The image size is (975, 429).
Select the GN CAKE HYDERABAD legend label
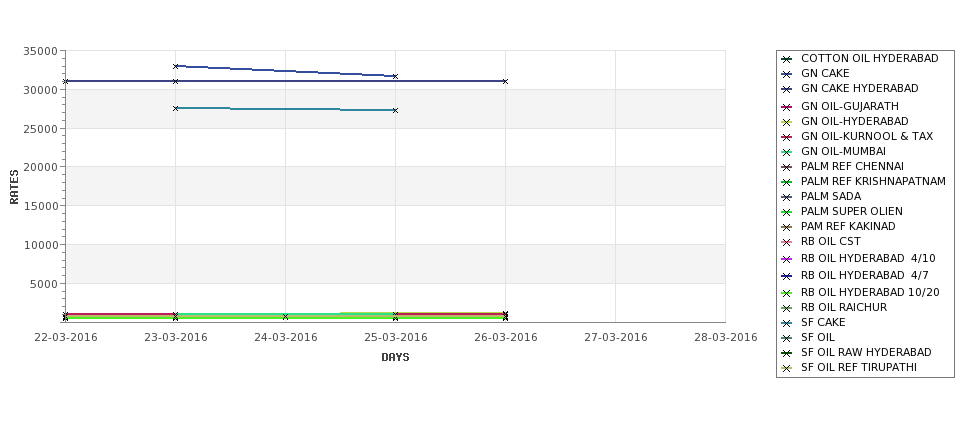click(x=851, y=88)
